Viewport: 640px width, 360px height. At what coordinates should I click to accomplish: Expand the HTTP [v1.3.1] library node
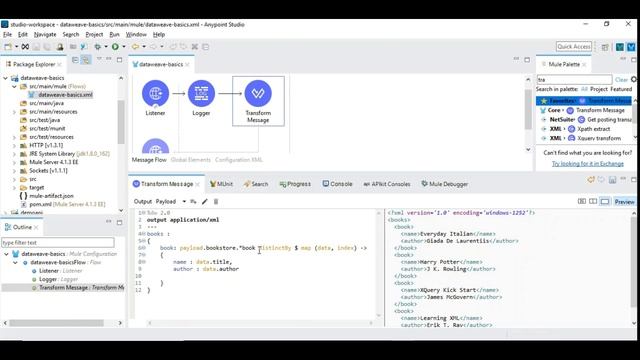[14, 145]
